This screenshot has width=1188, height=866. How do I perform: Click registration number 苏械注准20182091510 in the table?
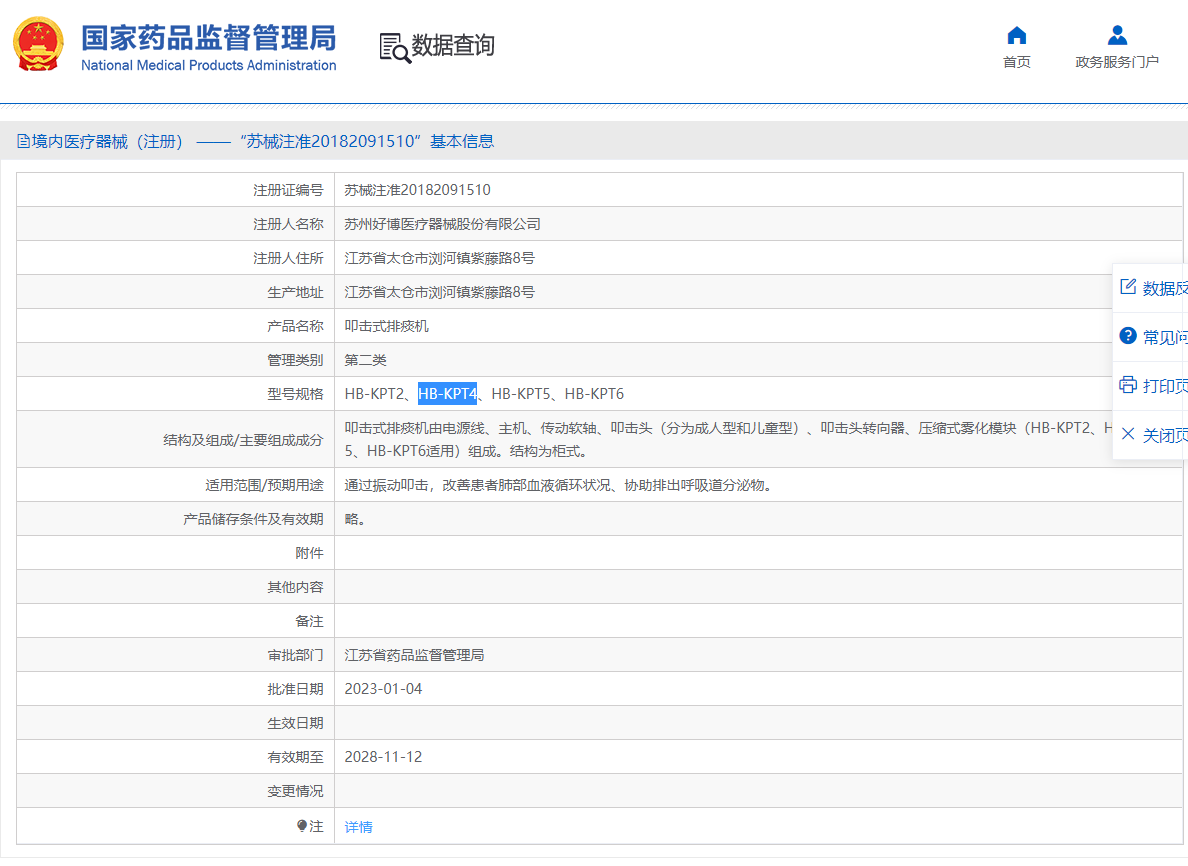point(417,190)
